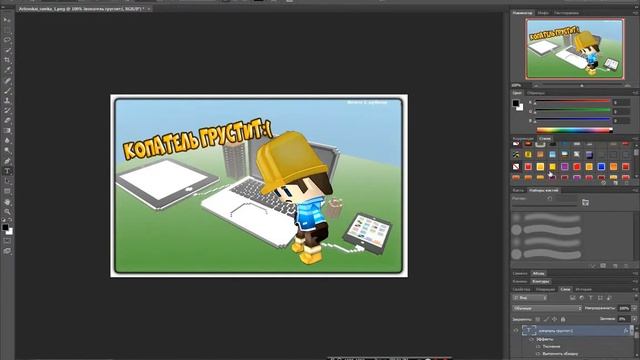The height and width of the screenshot is (360, 640).
Task: Click the fx icon on the text layer
Action: pos(625,331)
